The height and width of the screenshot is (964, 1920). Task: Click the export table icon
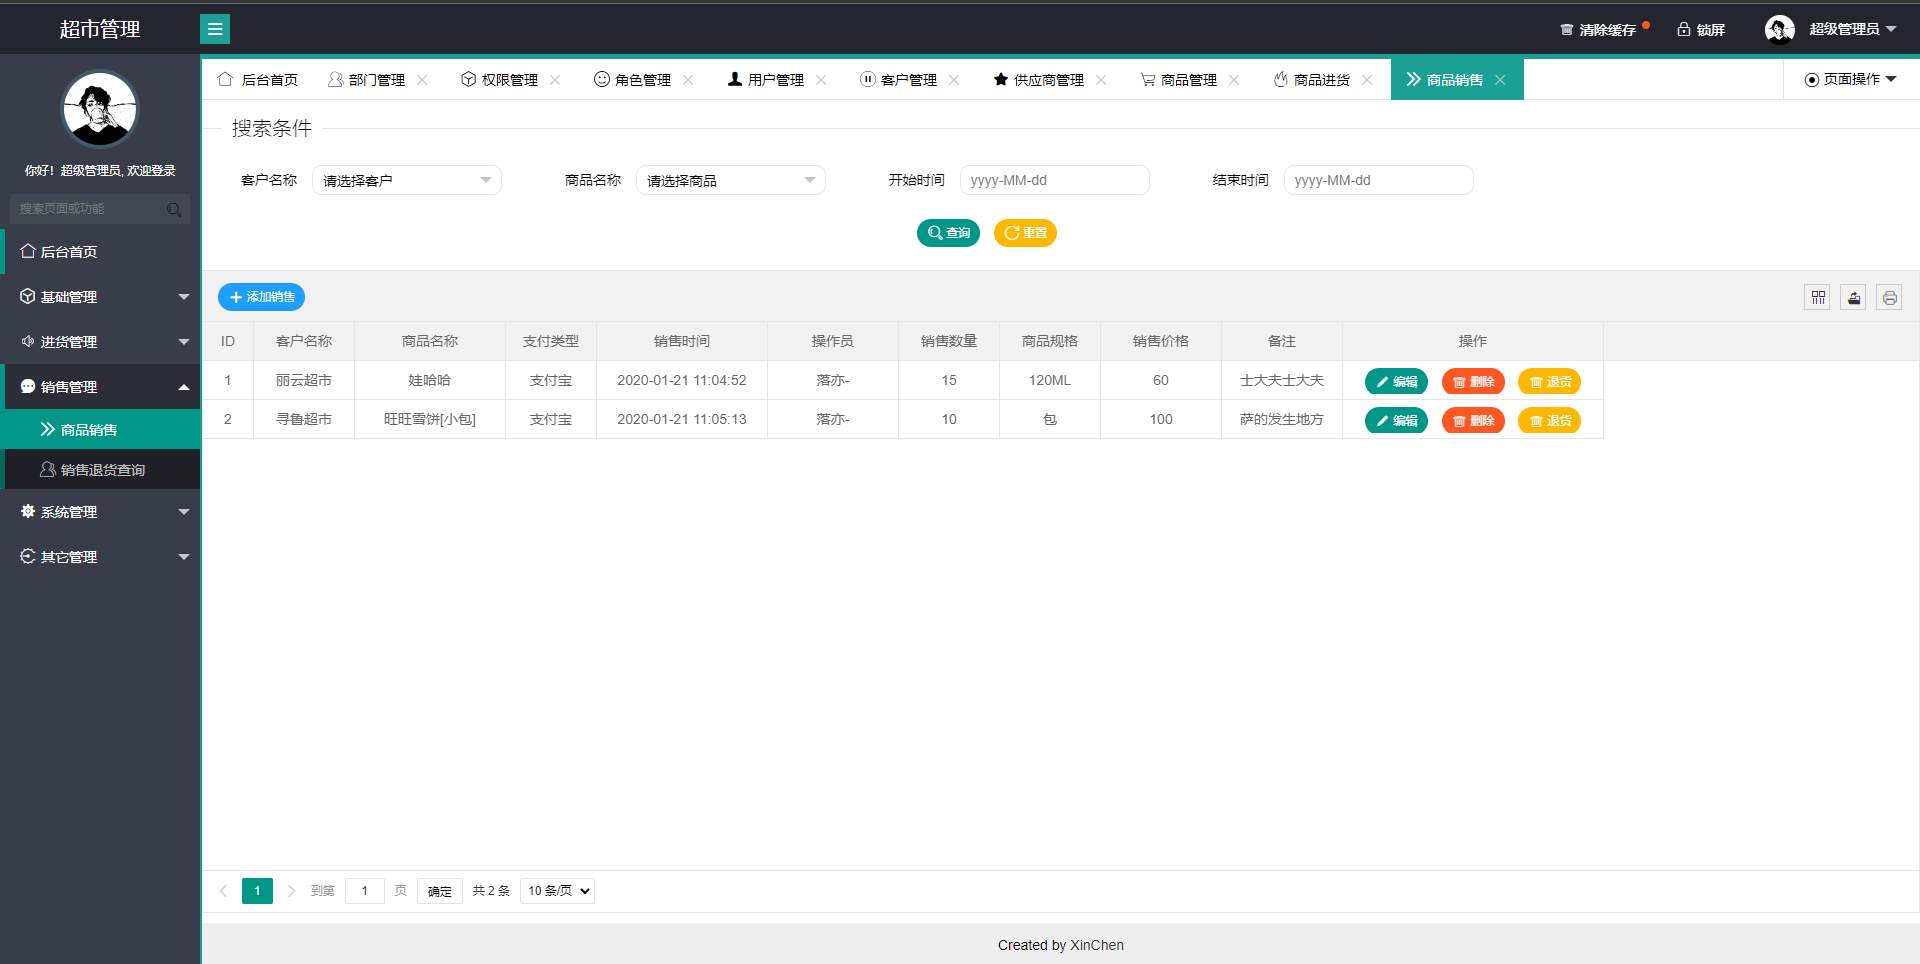[1854, 297]
